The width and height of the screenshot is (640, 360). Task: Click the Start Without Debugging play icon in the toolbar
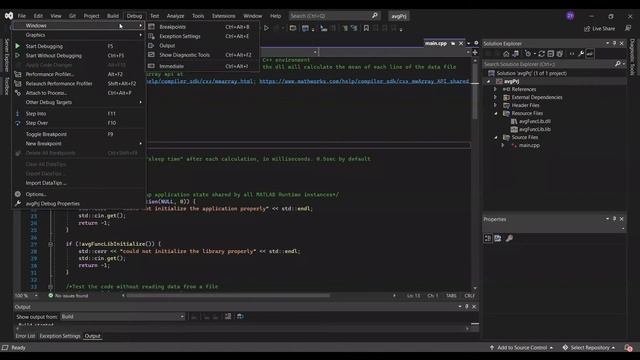[x=266, y=28]
